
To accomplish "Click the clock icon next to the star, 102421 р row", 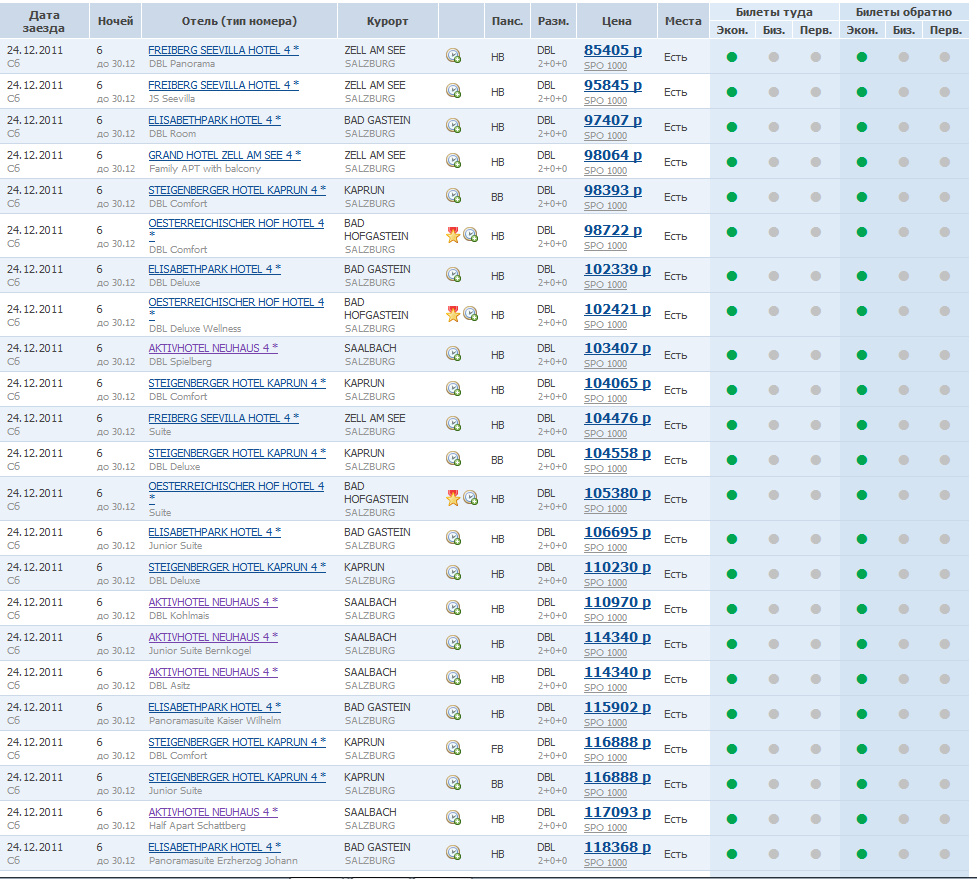I will pos(470,314).
